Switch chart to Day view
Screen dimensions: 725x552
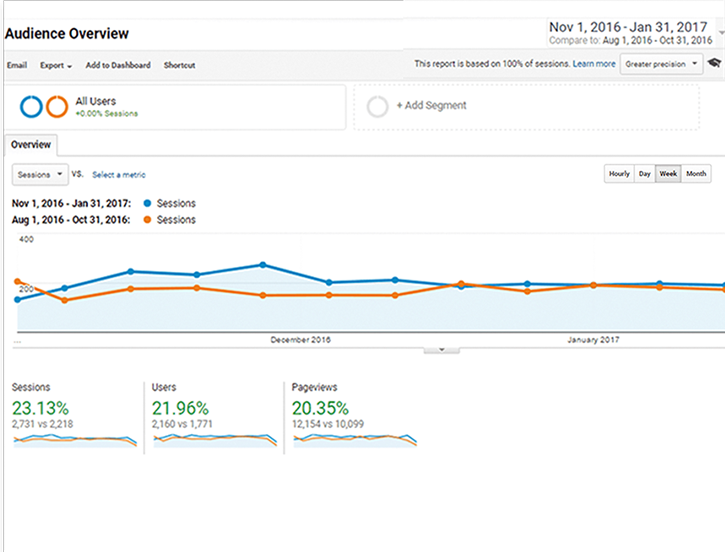645,174
